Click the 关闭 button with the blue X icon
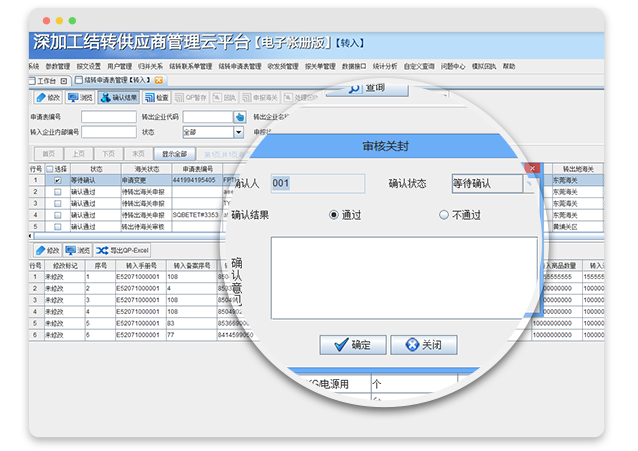638x451 pixels. coord(424,345)
